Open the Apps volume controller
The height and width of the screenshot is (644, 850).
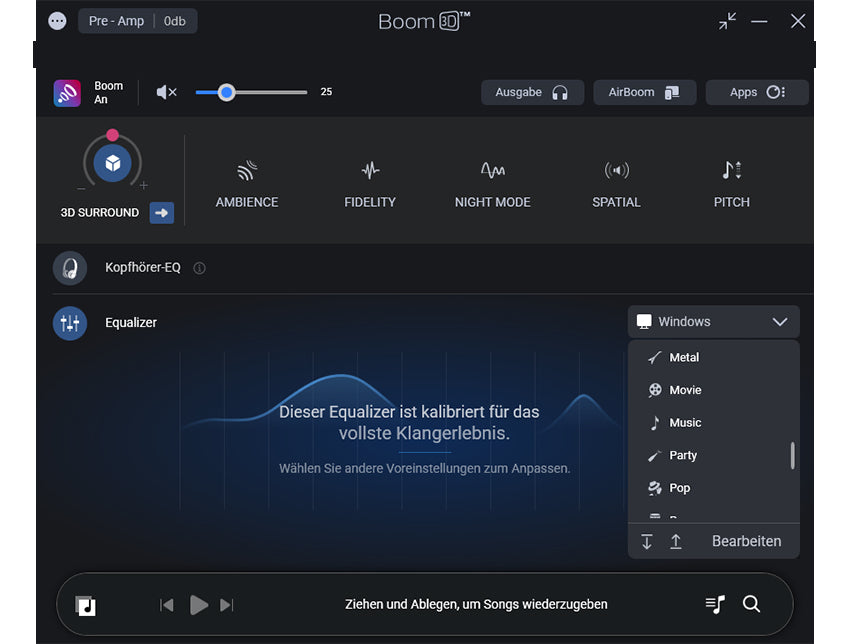(x=757, y=92)
